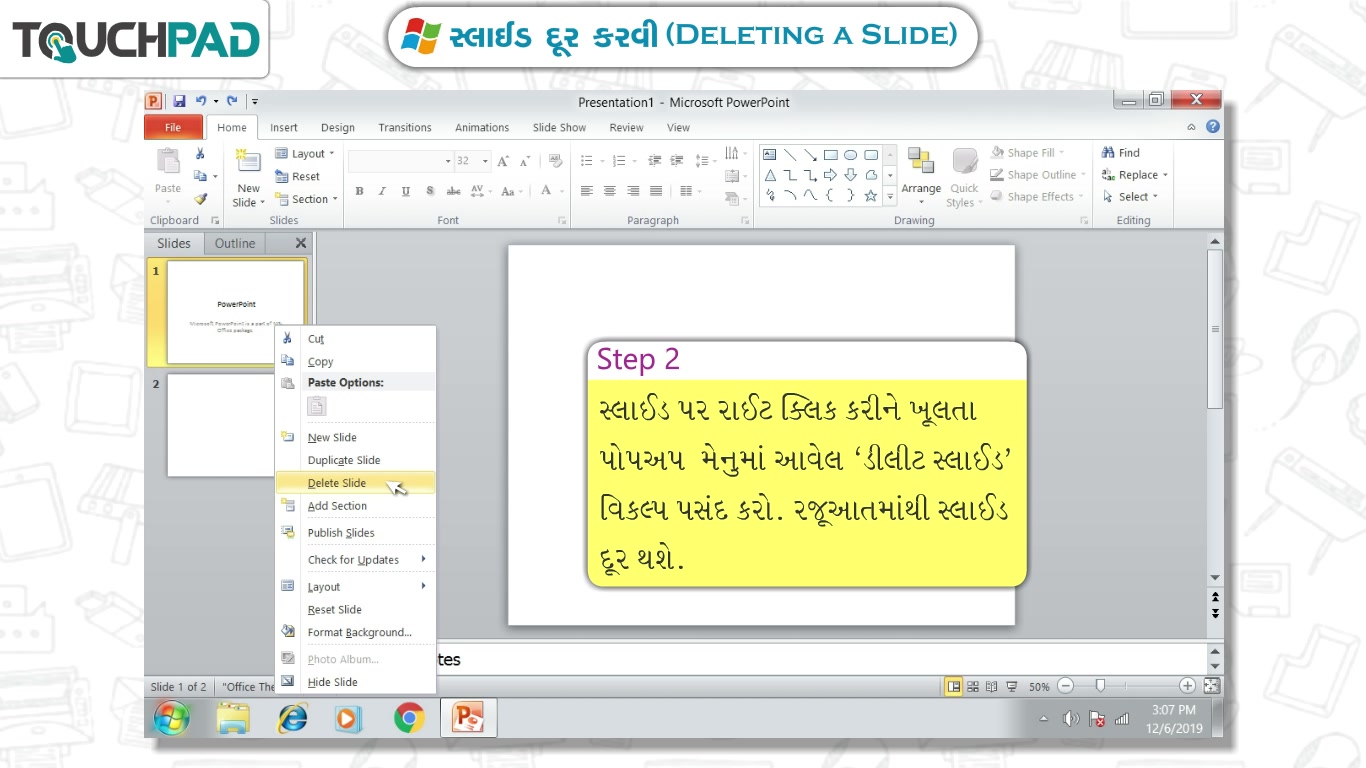Click Increase Font Size icon
The width and height of the screenshot is (1366, 768).
(x=502, y=160)
